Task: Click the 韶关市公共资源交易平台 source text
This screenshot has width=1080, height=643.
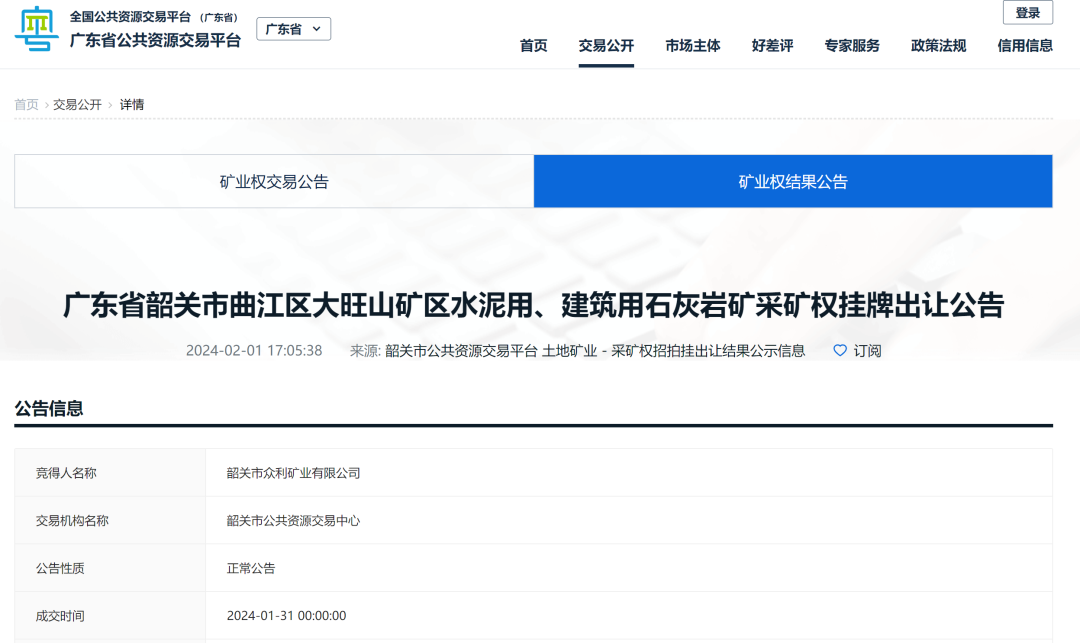Action: click(x=461, y=351)
